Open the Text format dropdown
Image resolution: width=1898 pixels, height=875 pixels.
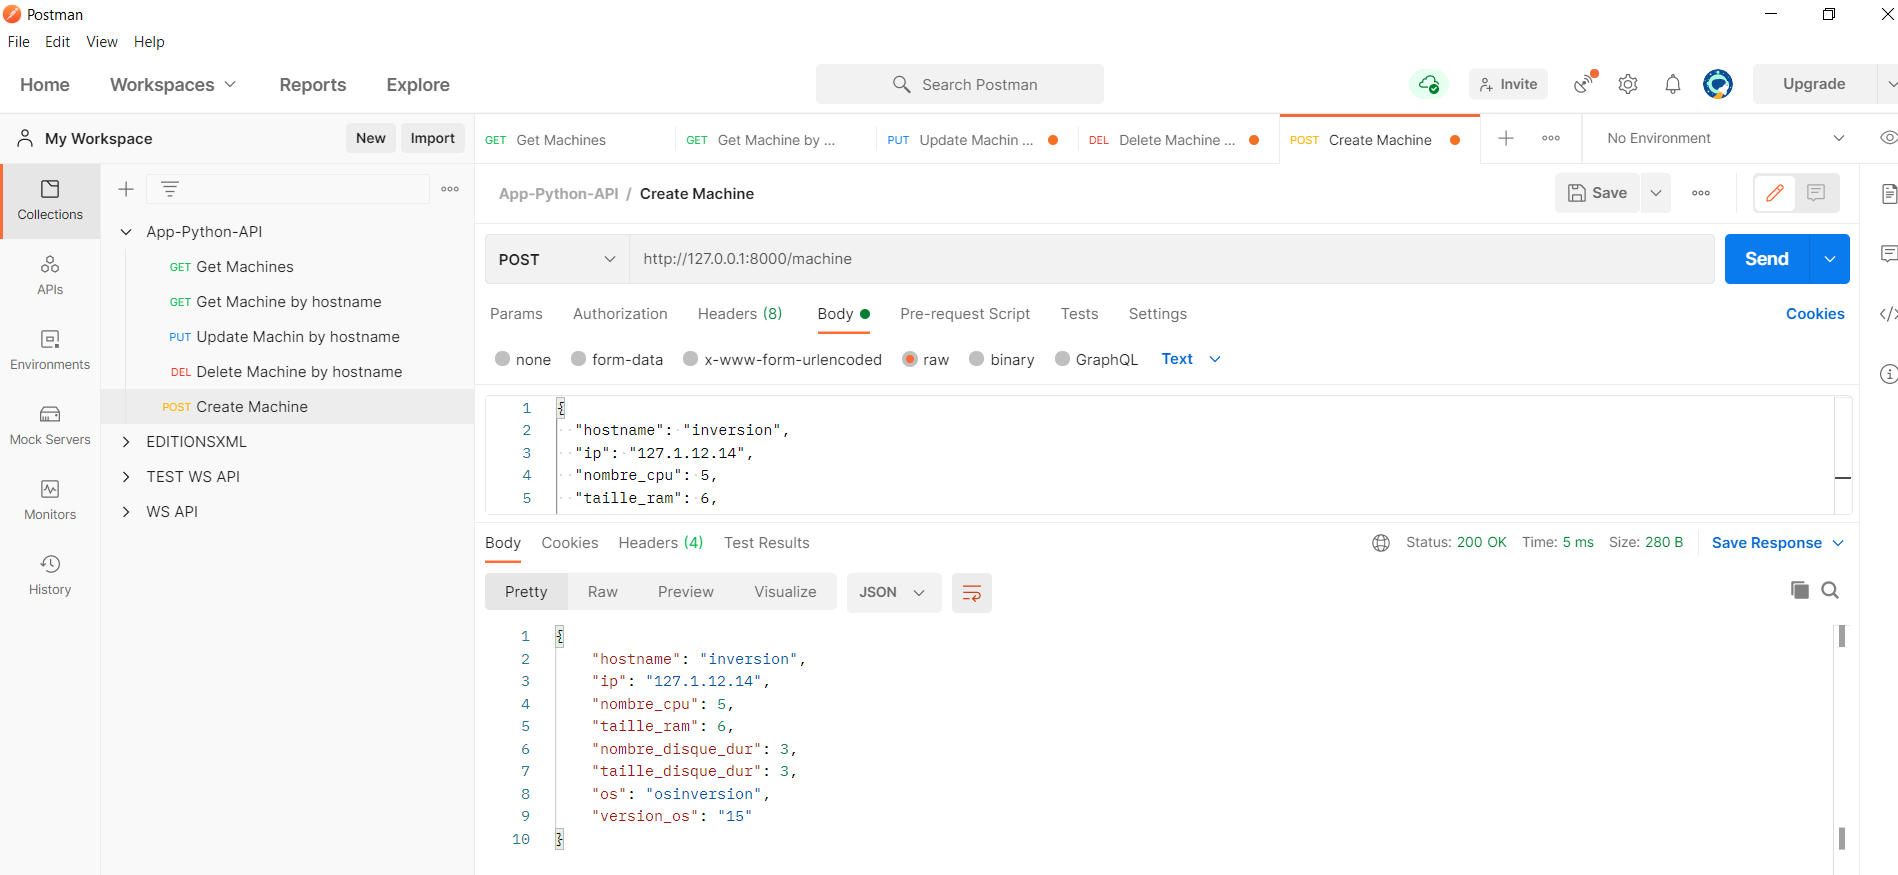(x=1191, y=359)
